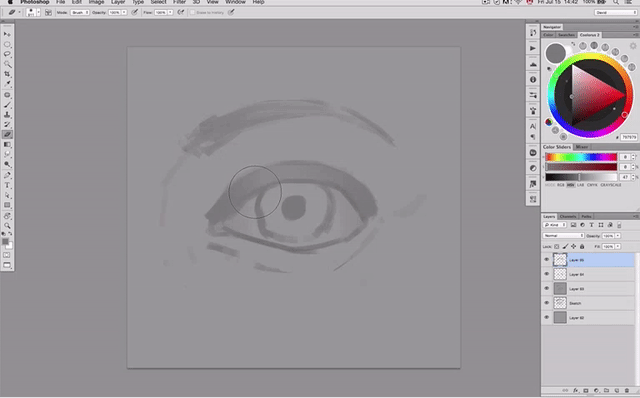Toggle visibility of Layer 95
This screenshot has height=398, width=640.
547,260
